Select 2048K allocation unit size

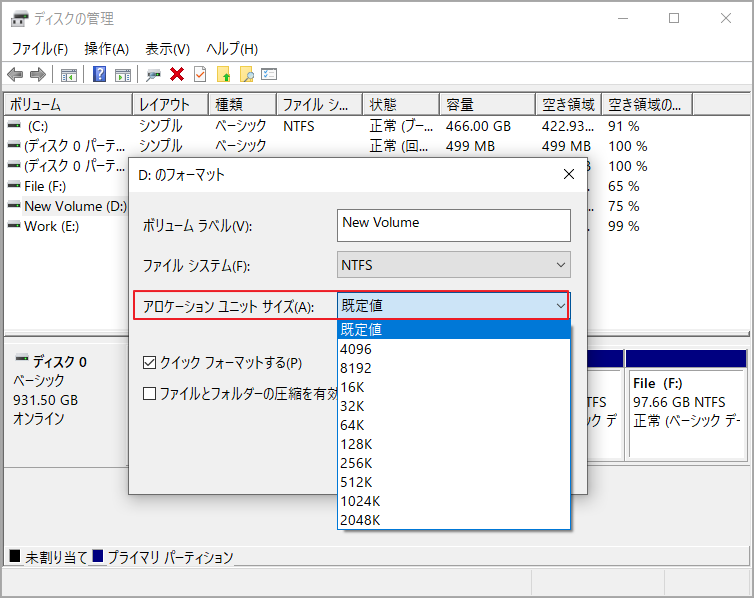(x=454, y=520)
